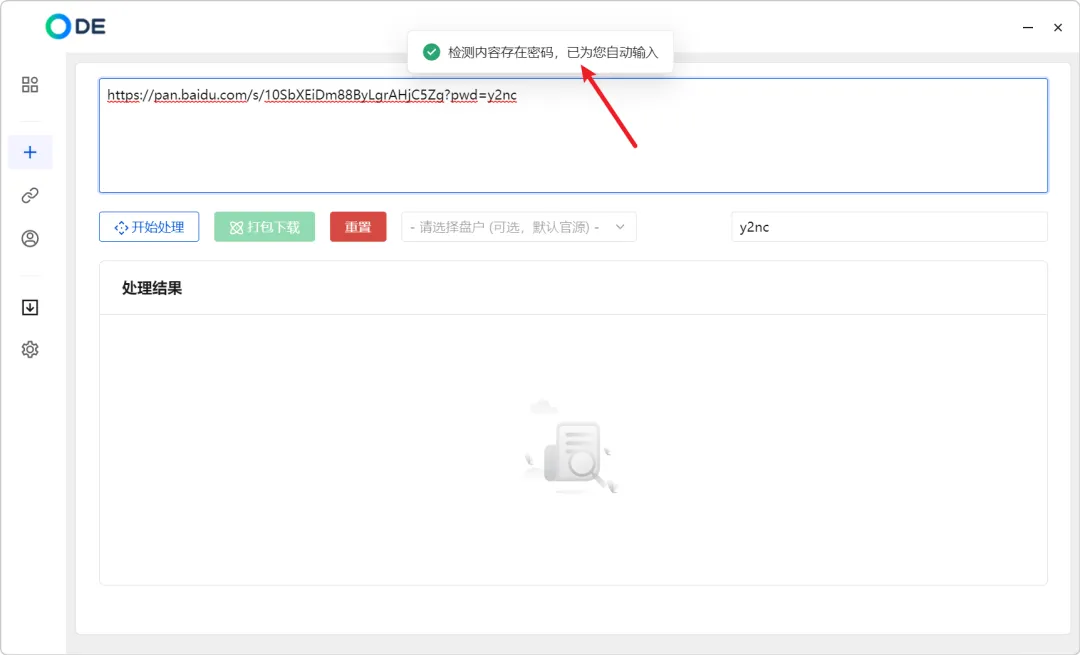The width and height of the screenshot is (1080, 655).
Task: Click the 打包下载 button
Action: tap(264, 227)
